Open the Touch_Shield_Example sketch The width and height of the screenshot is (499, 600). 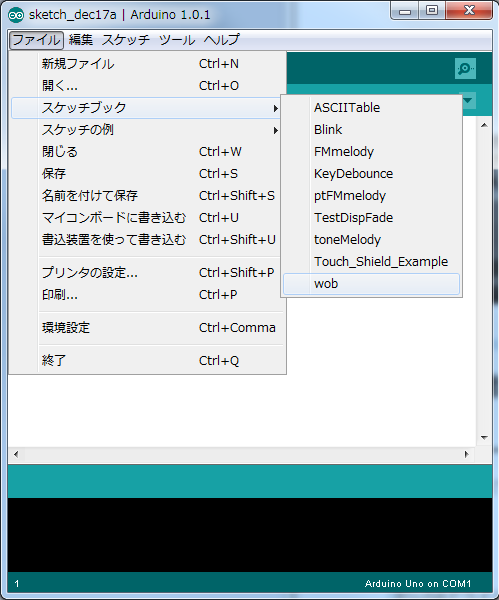[371, 262]
